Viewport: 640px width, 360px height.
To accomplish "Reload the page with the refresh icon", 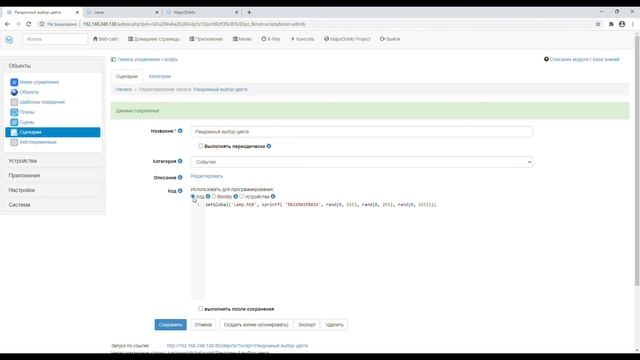I will [x=29, y=24].
